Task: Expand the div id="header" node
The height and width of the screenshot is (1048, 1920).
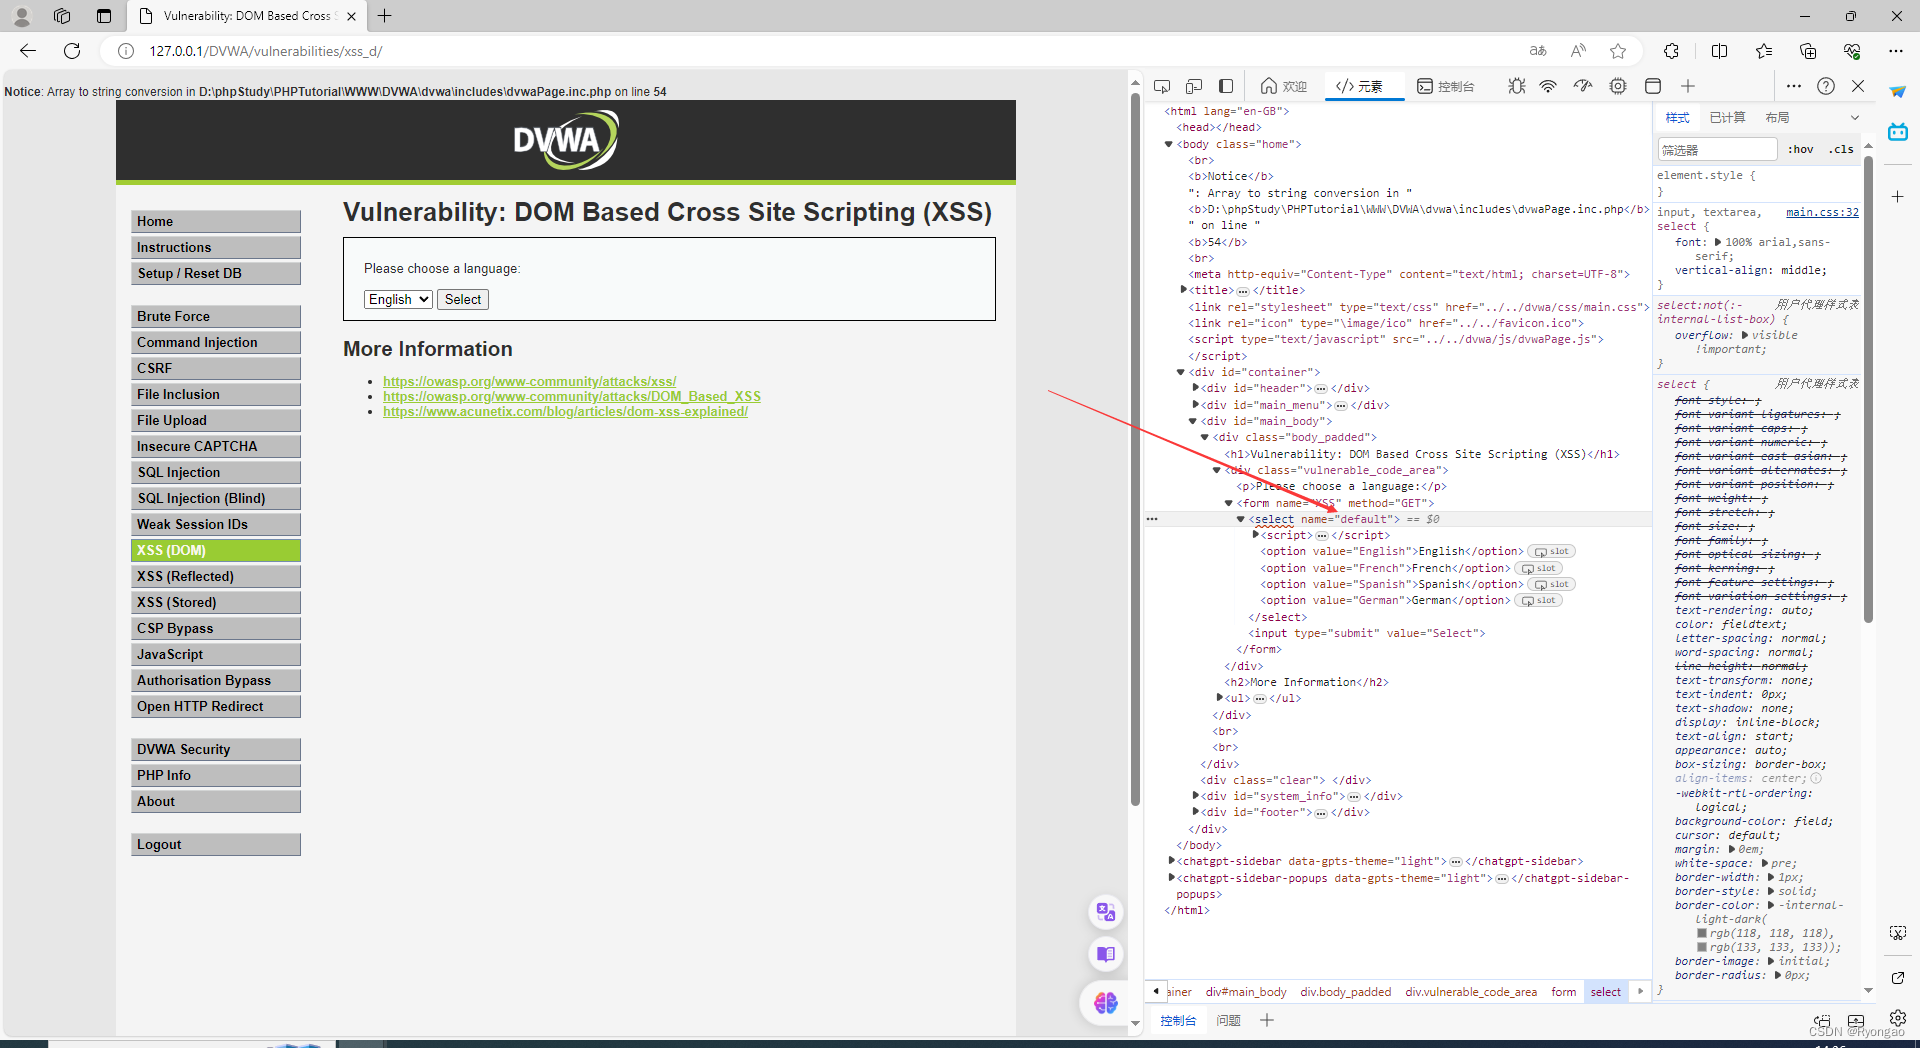Action: pos(1195,388)
